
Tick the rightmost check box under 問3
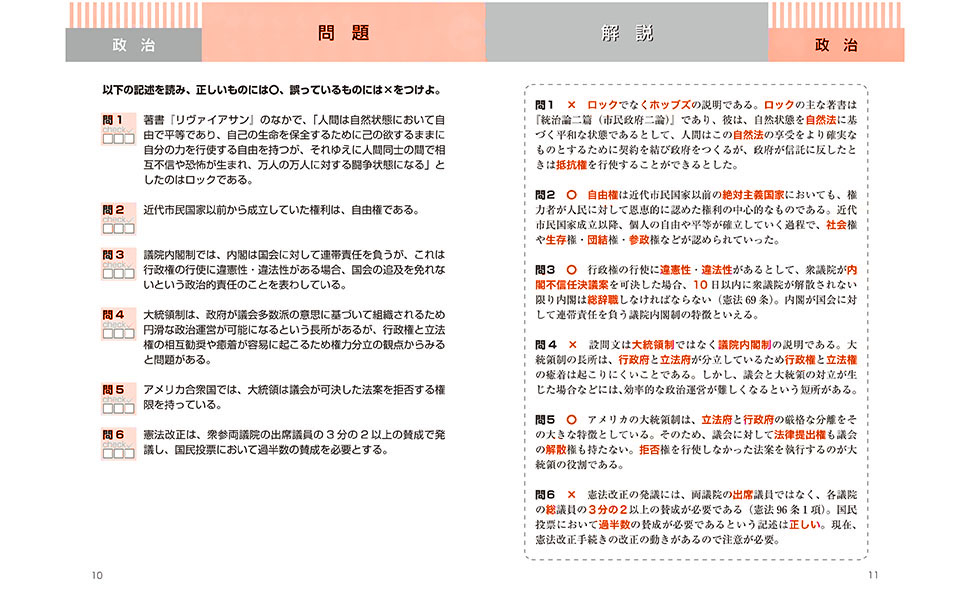click(x=129, y=273)
